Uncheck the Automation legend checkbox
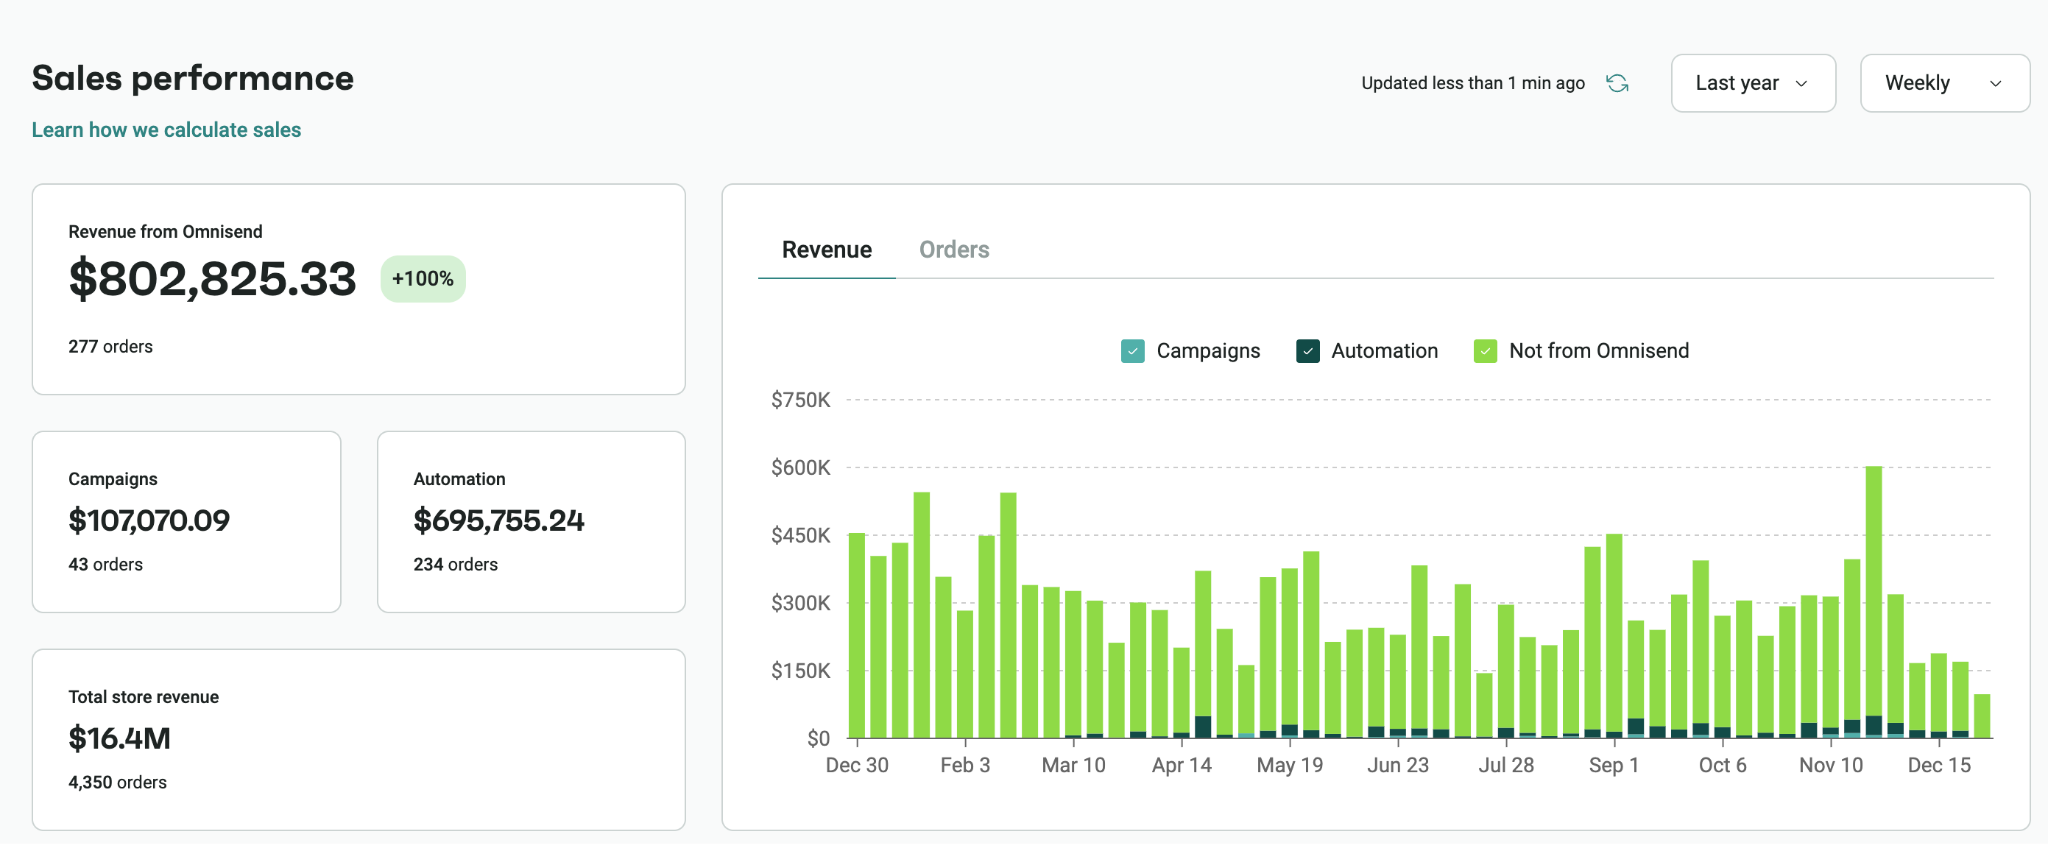 1308,351
